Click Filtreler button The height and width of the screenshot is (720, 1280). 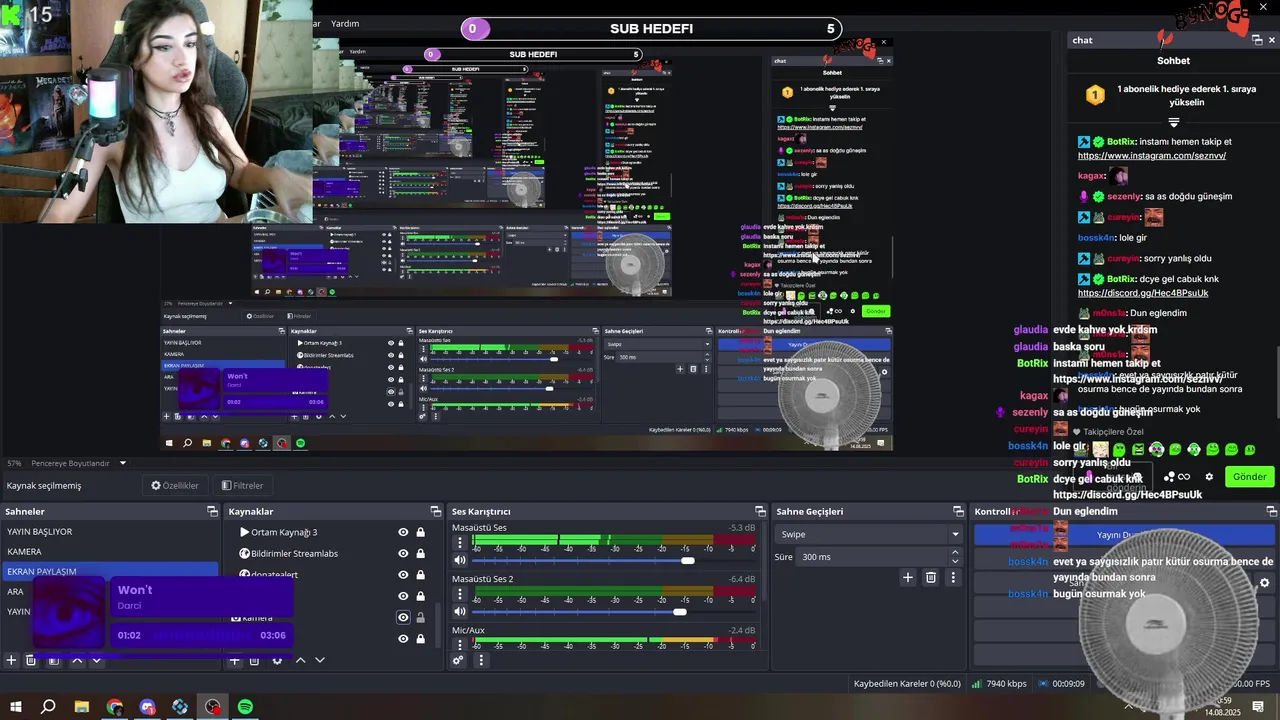click(x=242, y=485)
